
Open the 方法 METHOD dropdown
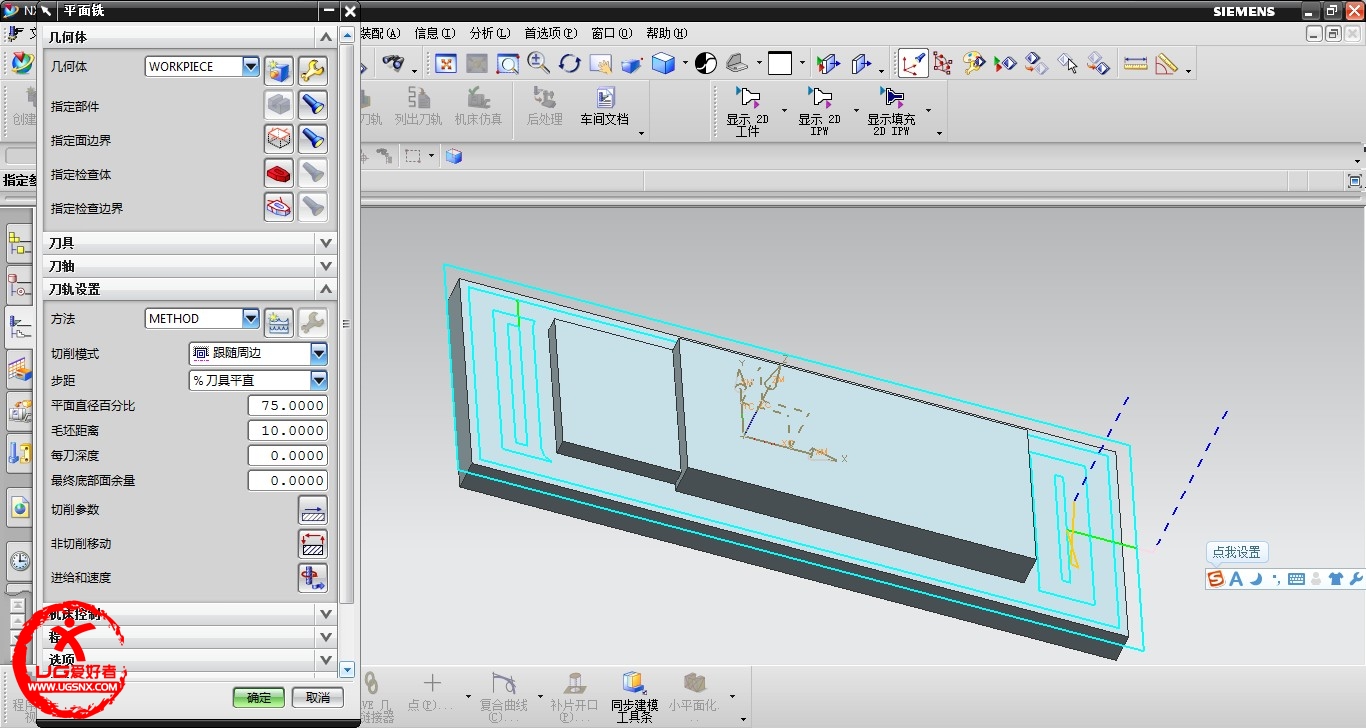[251, 319]
